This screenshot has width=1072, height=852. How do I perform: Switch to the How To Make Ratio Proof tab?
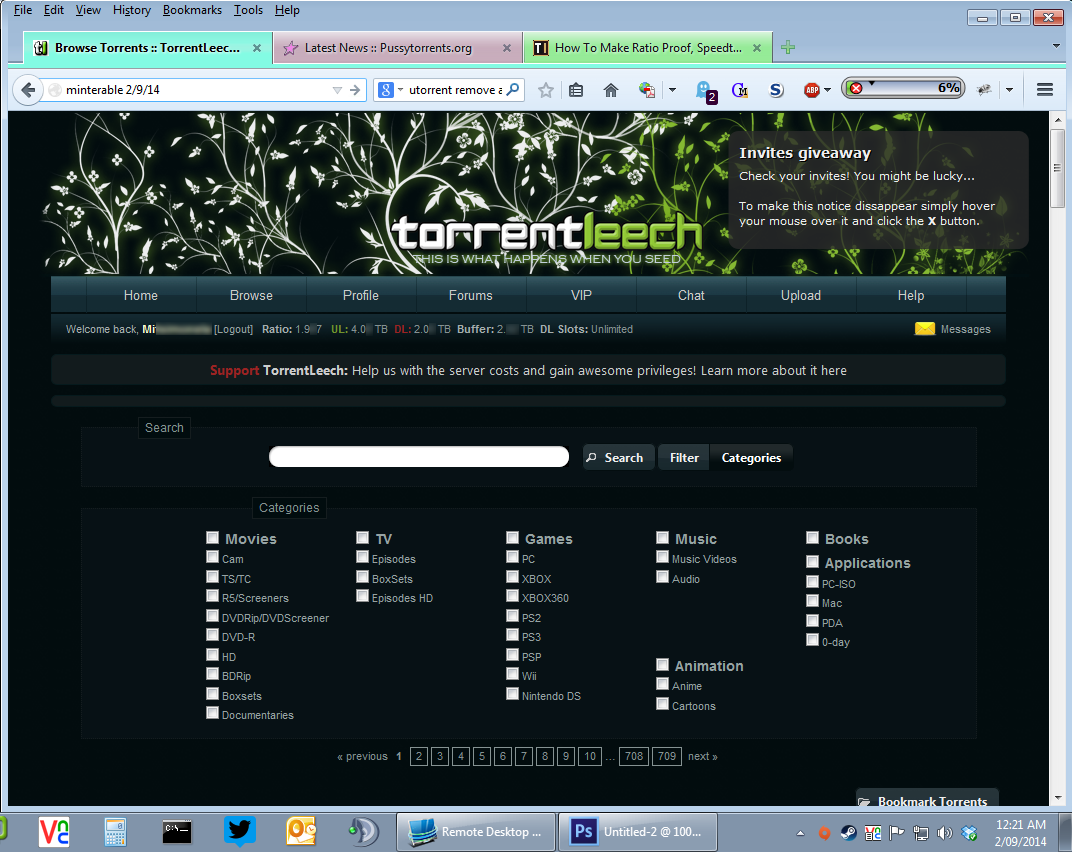648,47
